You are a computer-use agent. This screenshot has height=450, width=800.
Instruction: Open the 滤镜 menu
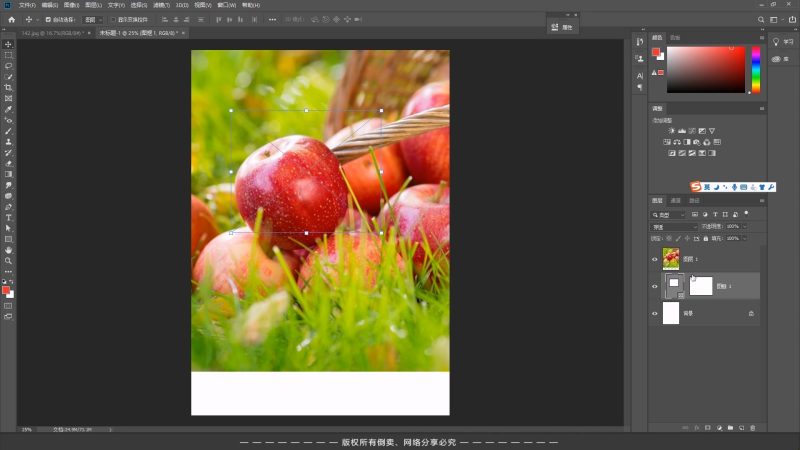click(x=159, y=5)
